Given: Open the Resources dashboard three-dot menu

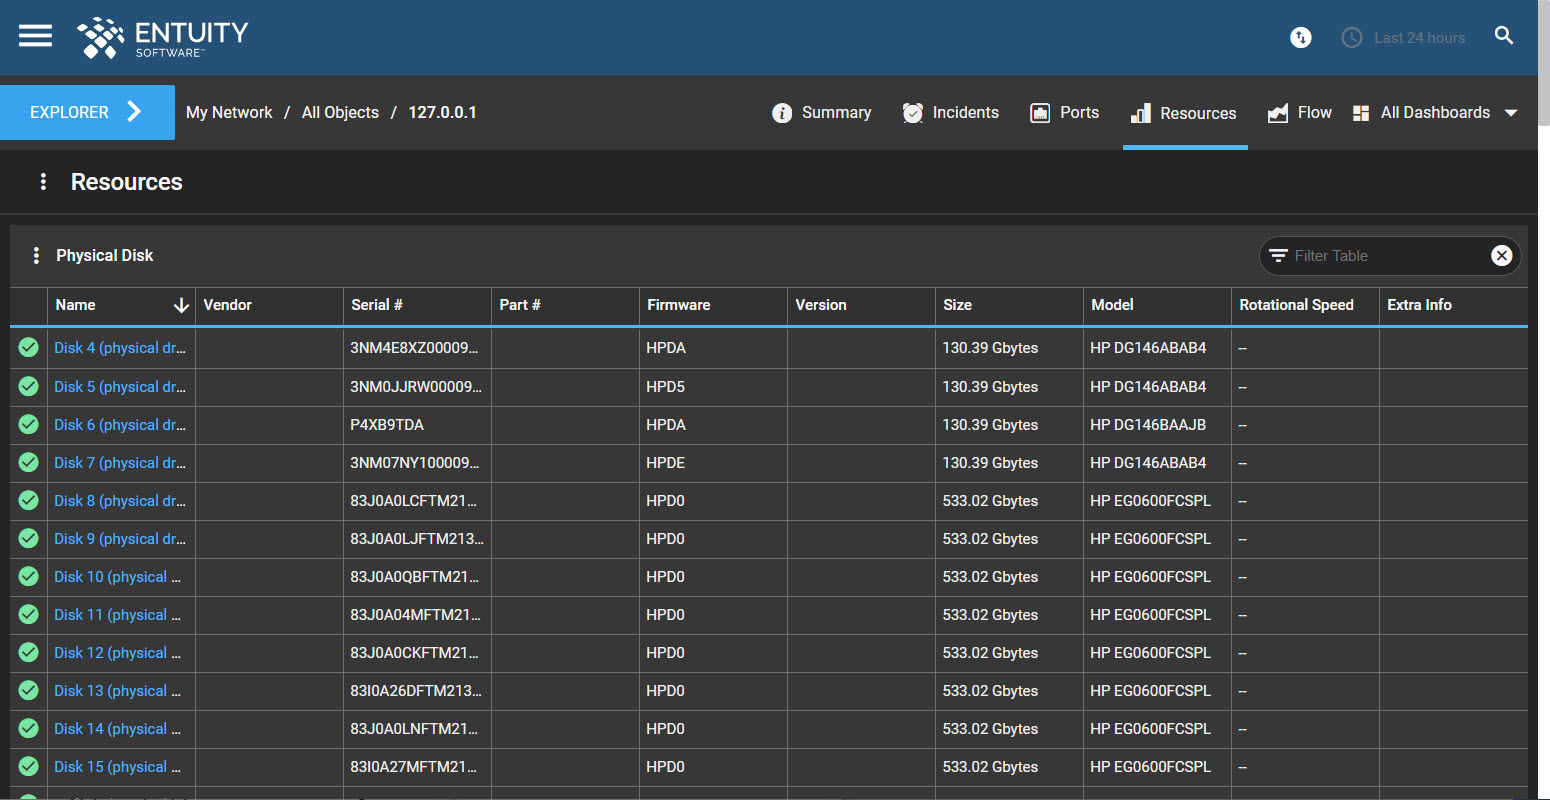Looking at the screenshot, I should click(43, 182).
